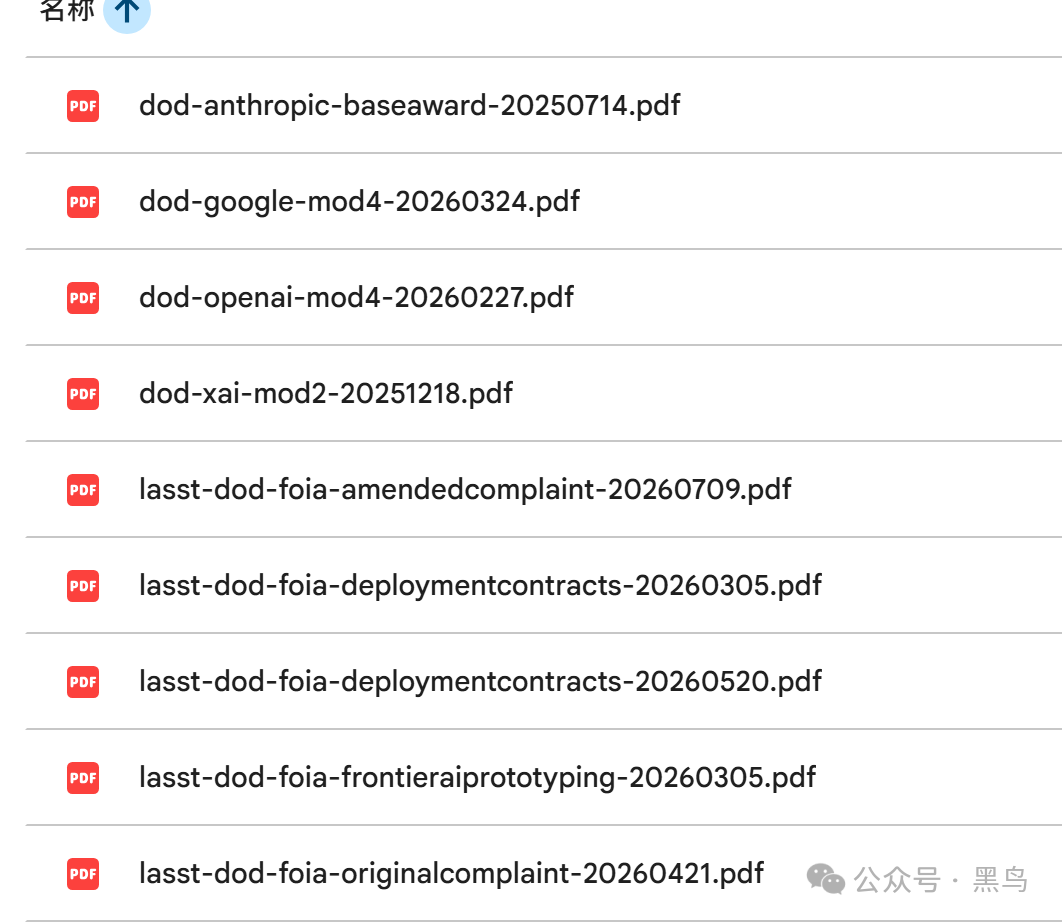Toggle name sort direction arrow
This screenshot has width=1062, height=922.
(127, 11)
